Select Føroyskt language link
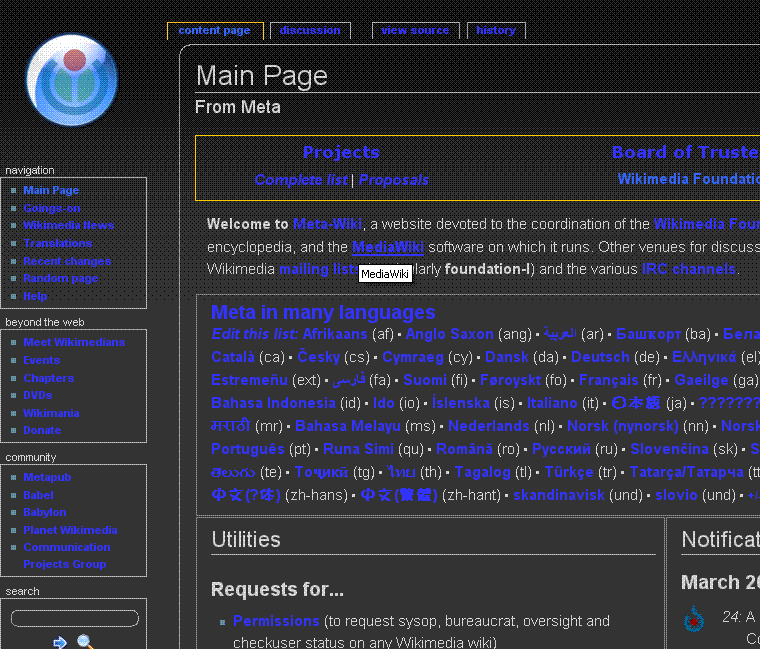This screenshot has height=649, width=760. (x=510, y=380)
